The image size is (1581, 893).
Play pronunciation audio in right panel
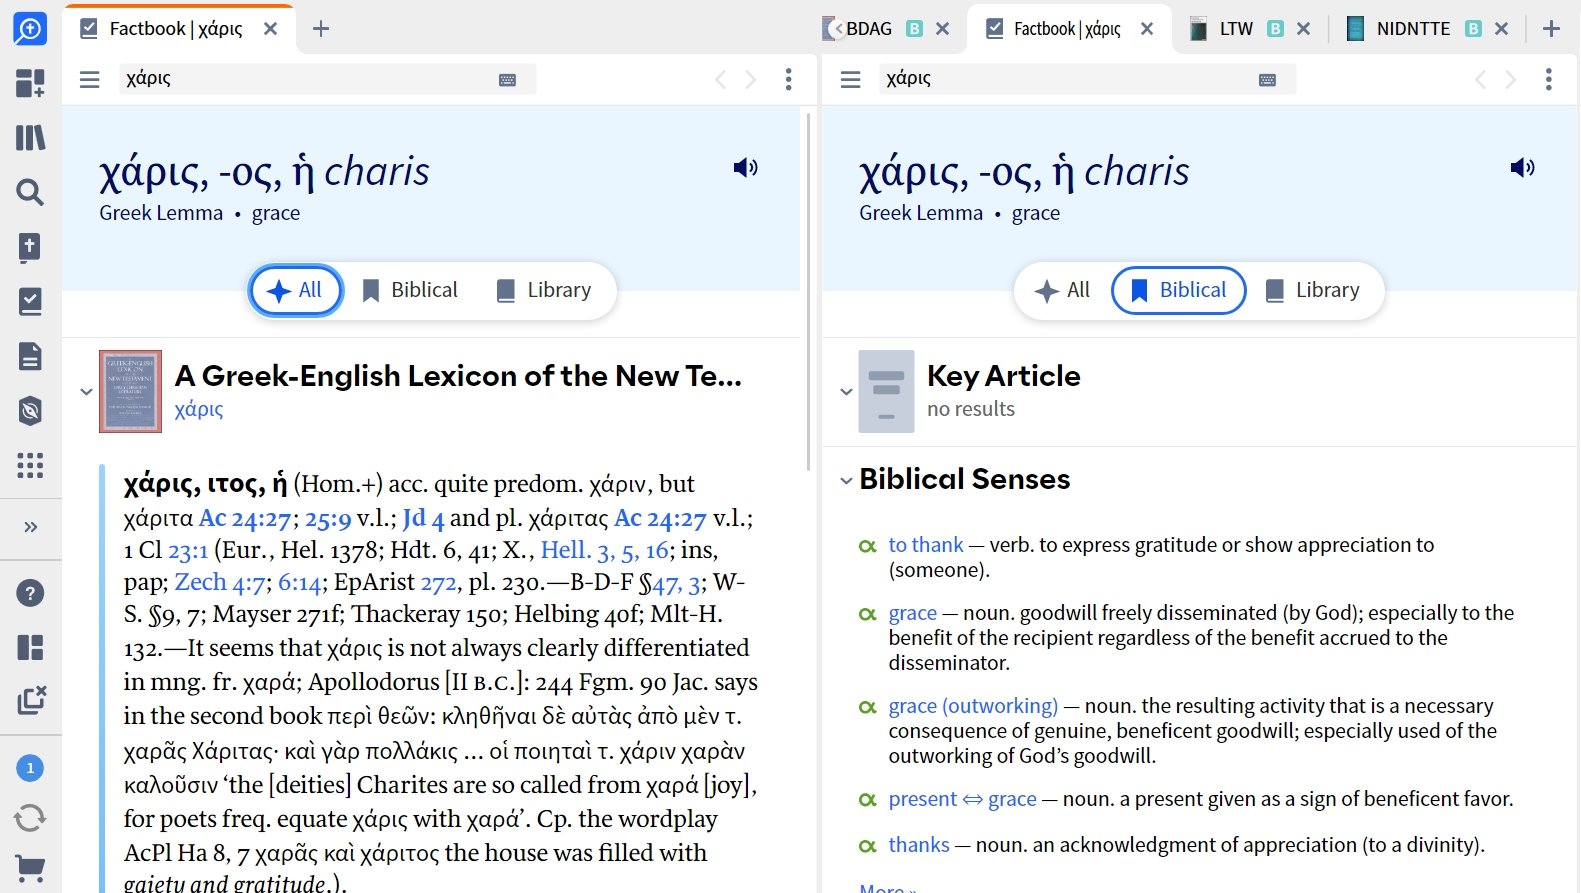click(1522, 167)
